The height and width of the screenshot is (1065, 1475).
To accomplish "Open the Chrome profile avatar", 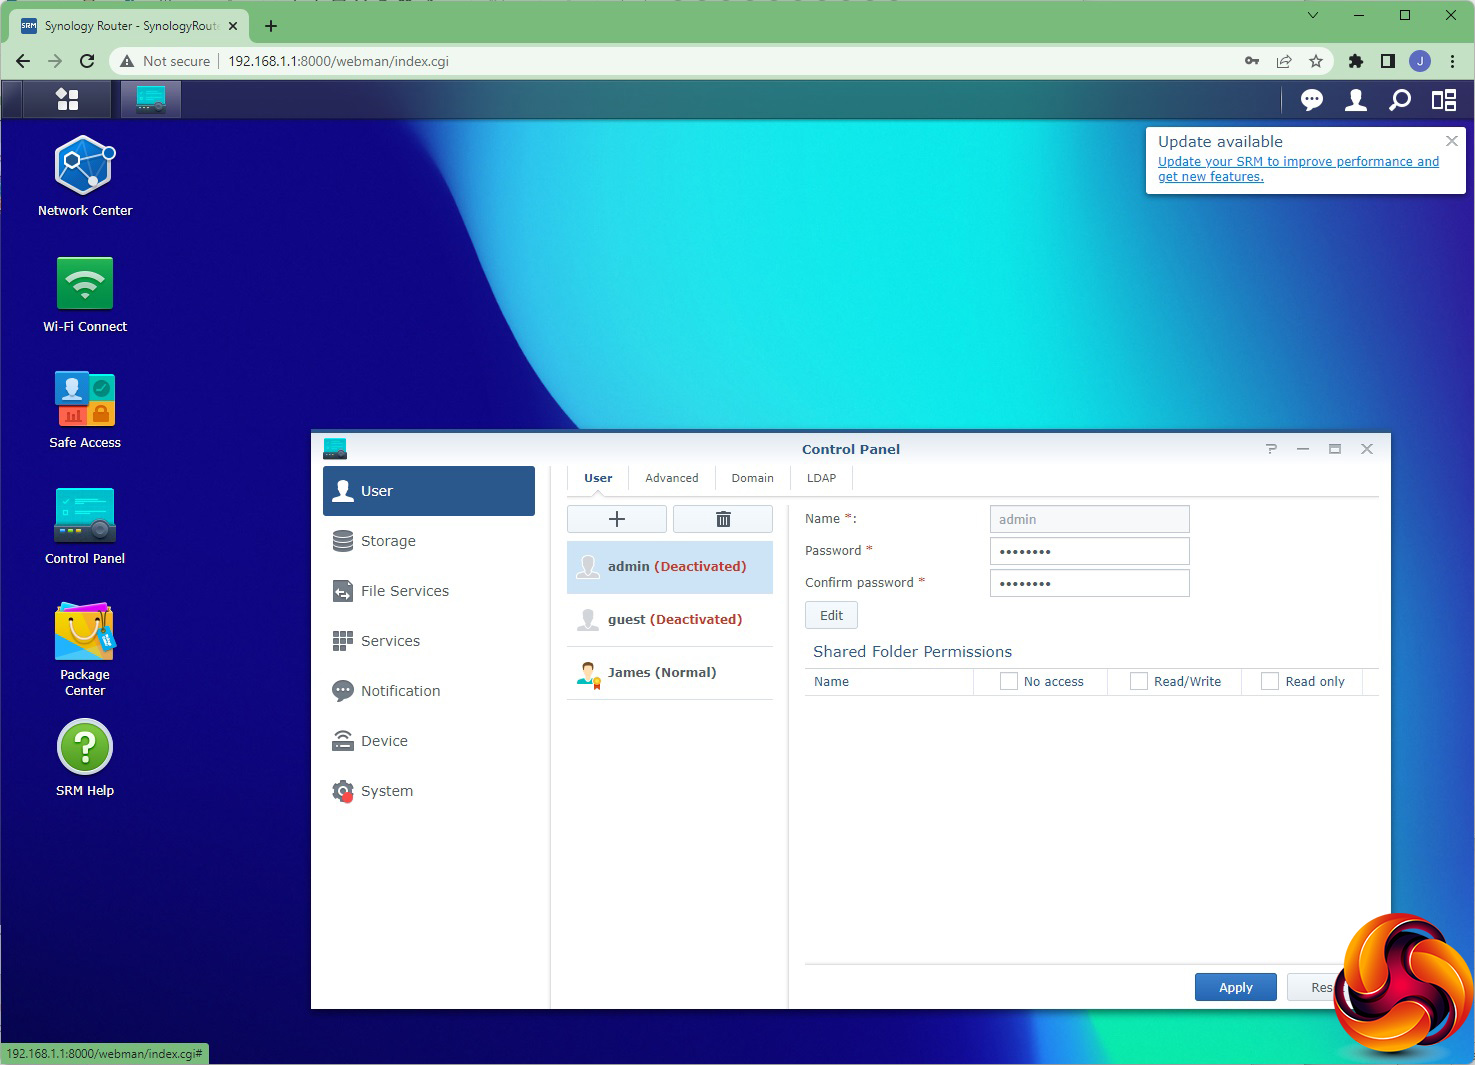I will (1420, 61).
